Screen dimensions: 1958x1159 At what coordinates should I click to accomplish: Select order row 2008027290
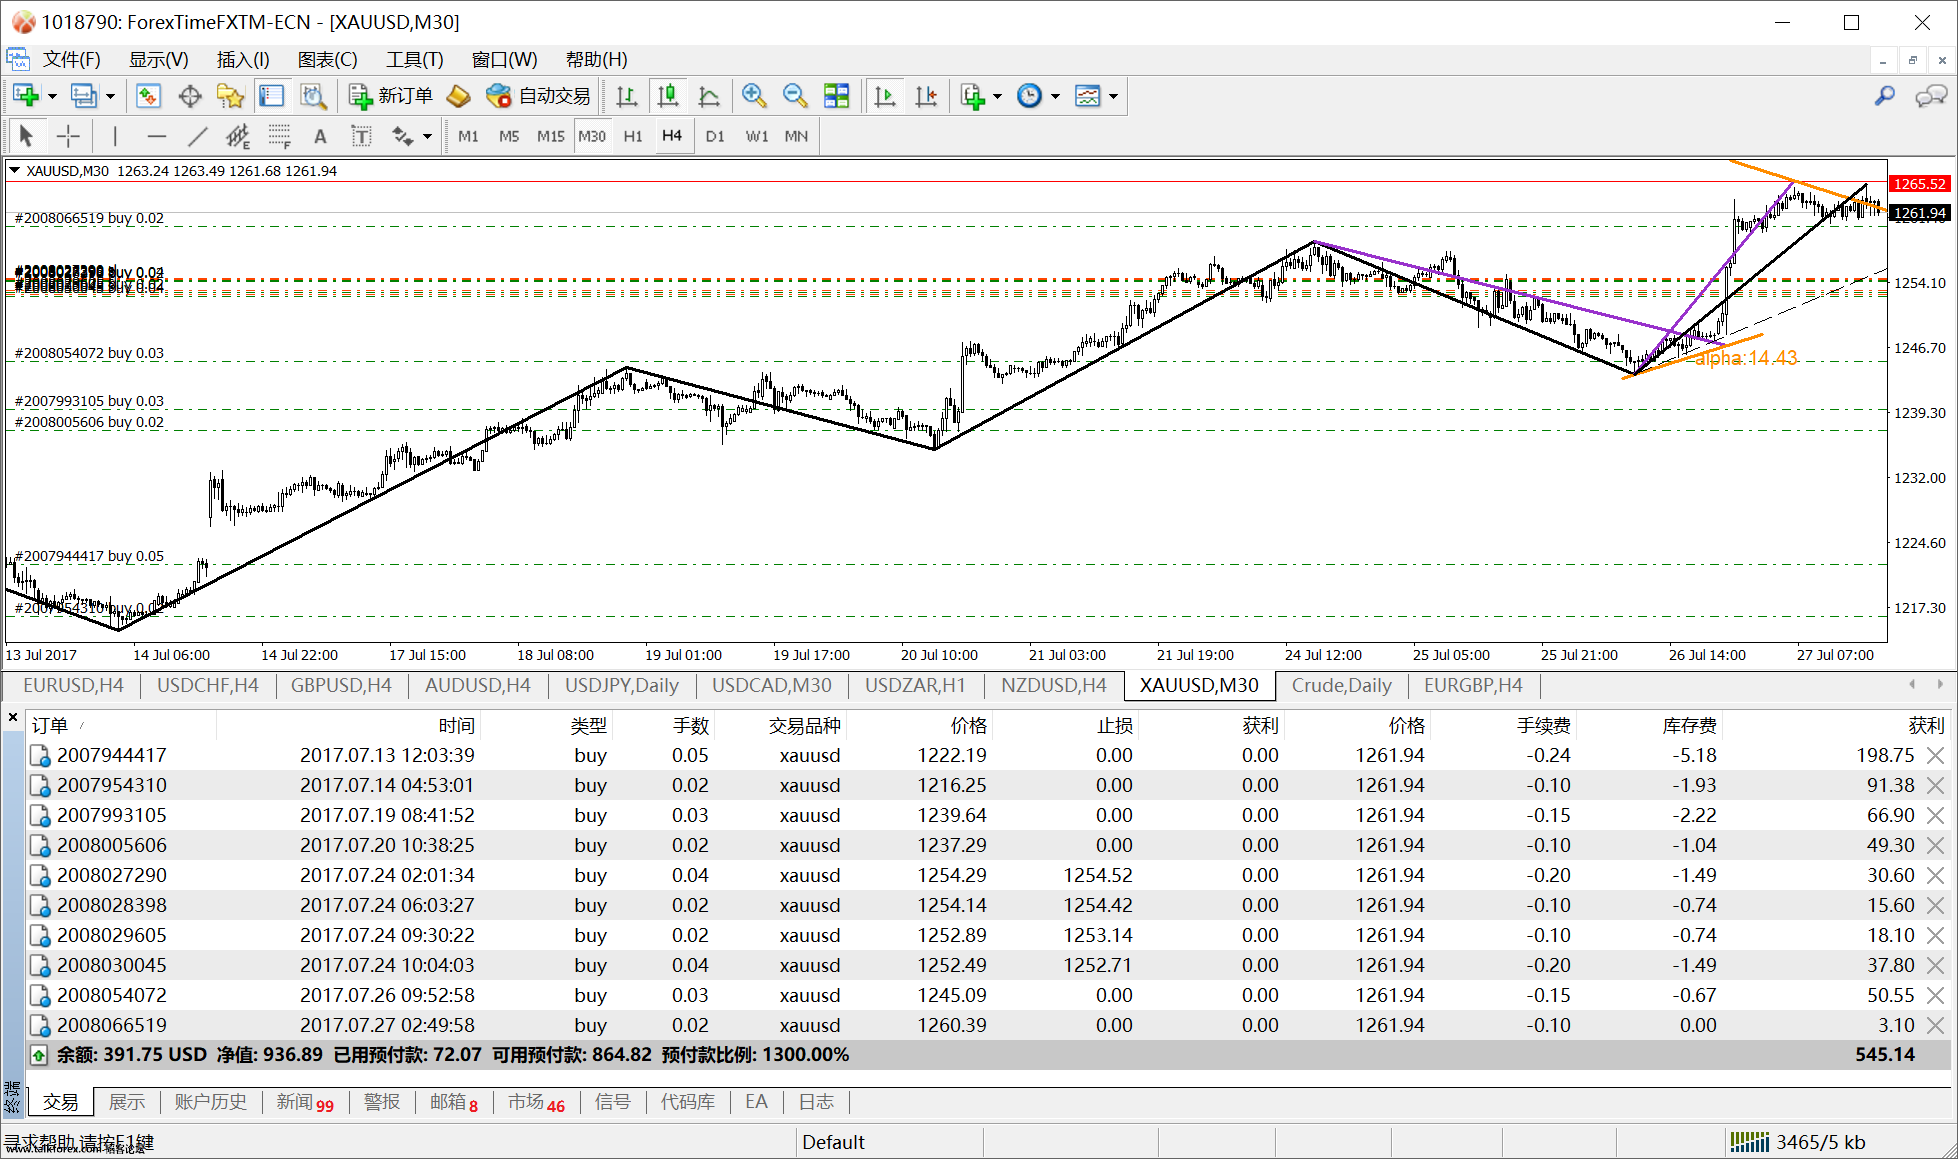[x=988, y=875]
